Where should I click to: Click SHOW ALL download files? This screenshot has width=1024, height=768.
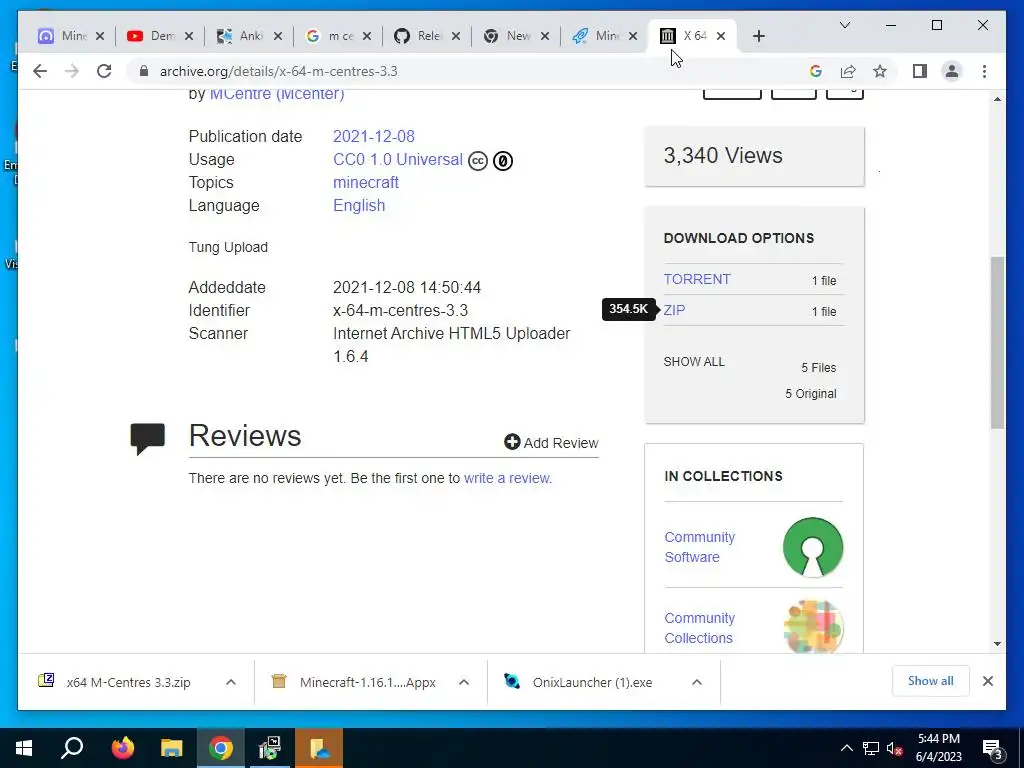pyautogui.click(x=694, y=362)
